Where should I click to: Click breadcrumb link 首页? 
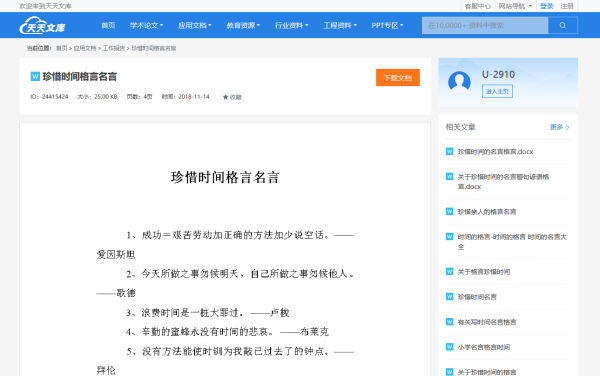[x=61, y=48]
